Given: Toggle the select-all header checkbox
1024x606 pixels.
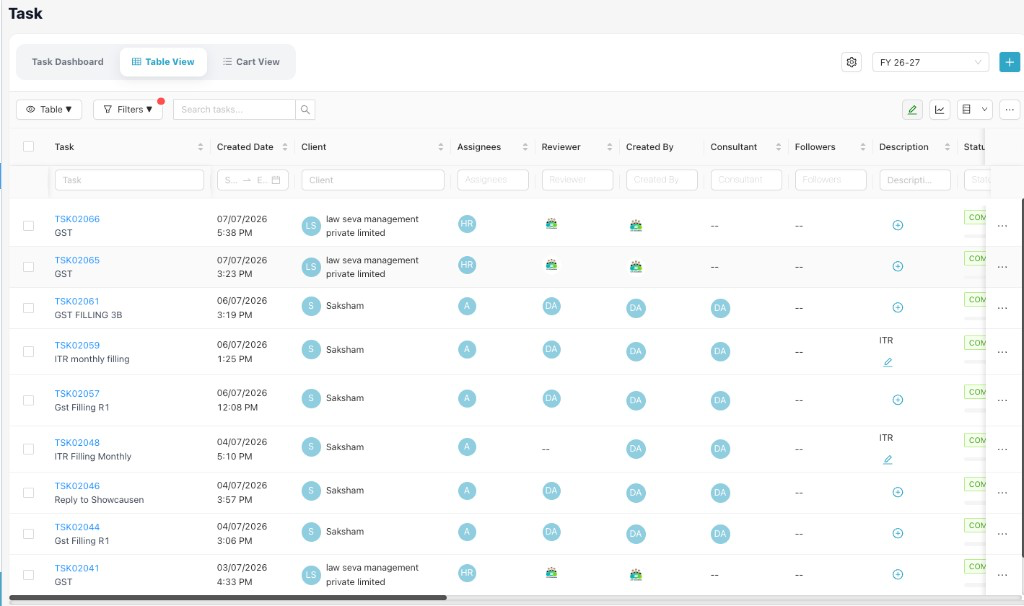Looking at the screenshot, I should (x=28, y=146).
